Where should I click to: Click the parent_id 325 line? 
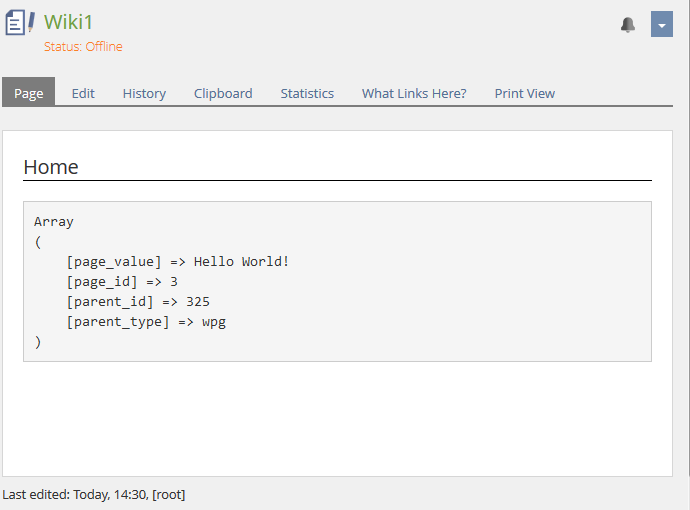pos(137,302)
